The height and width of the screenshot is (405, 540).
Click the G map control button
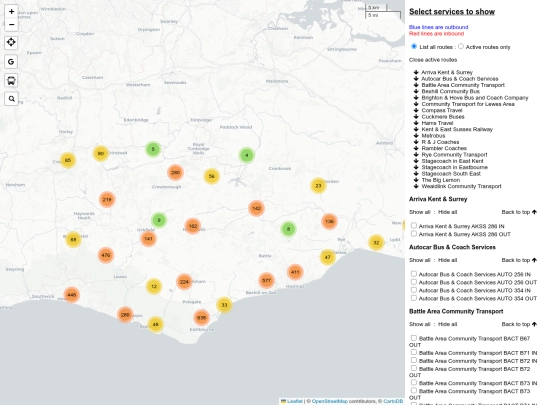11,62
